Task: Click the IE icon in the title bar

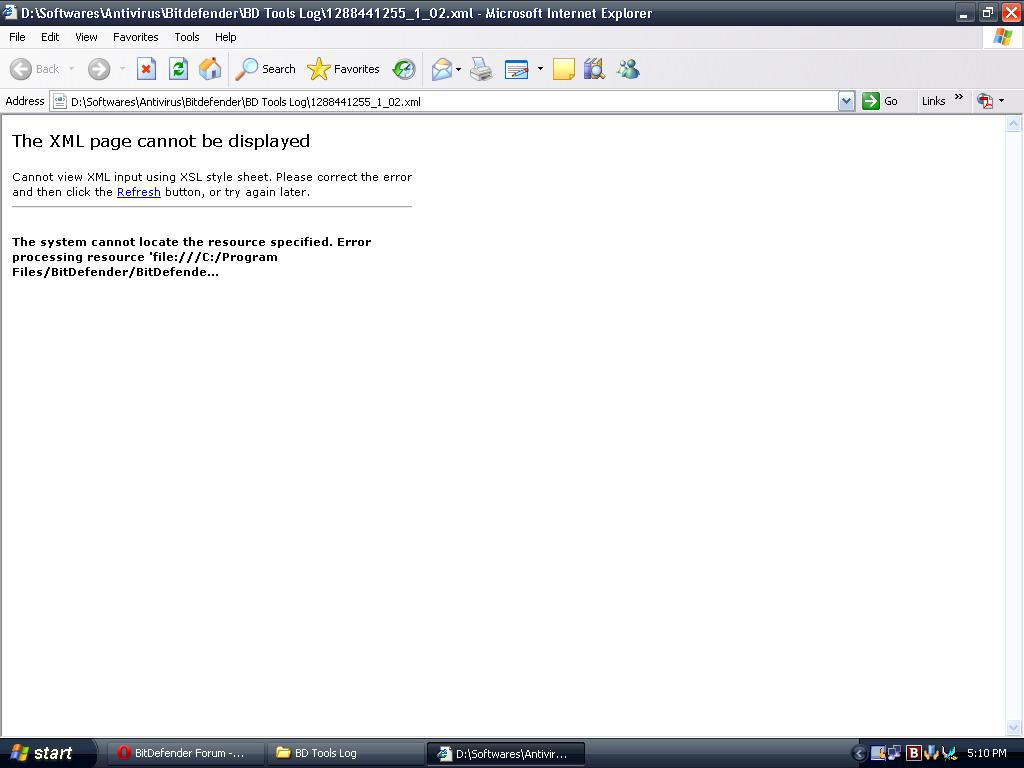Action: click(10, 12)
